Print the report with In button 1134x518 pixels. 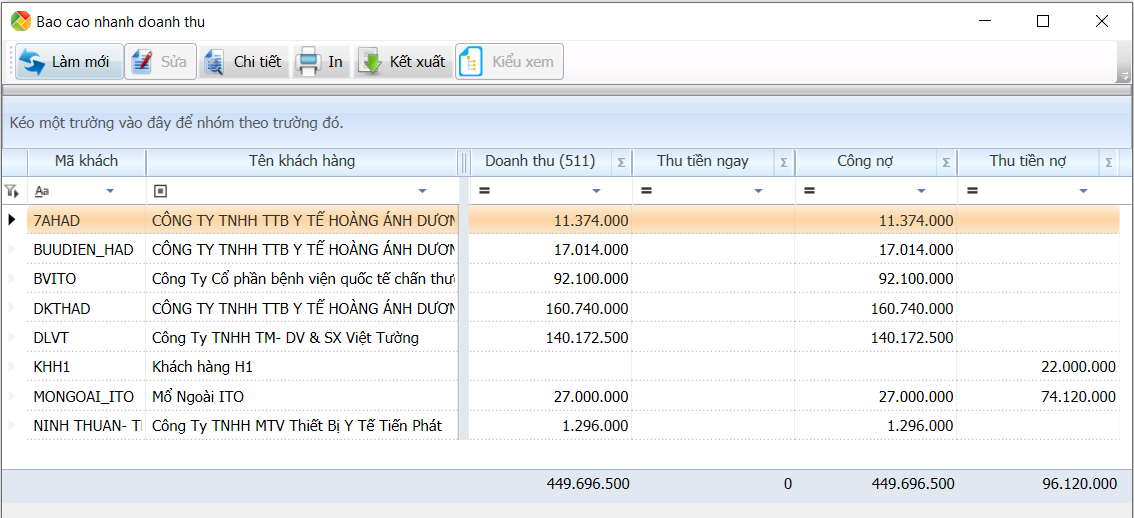pyautogui.click(x=321, y=62)
